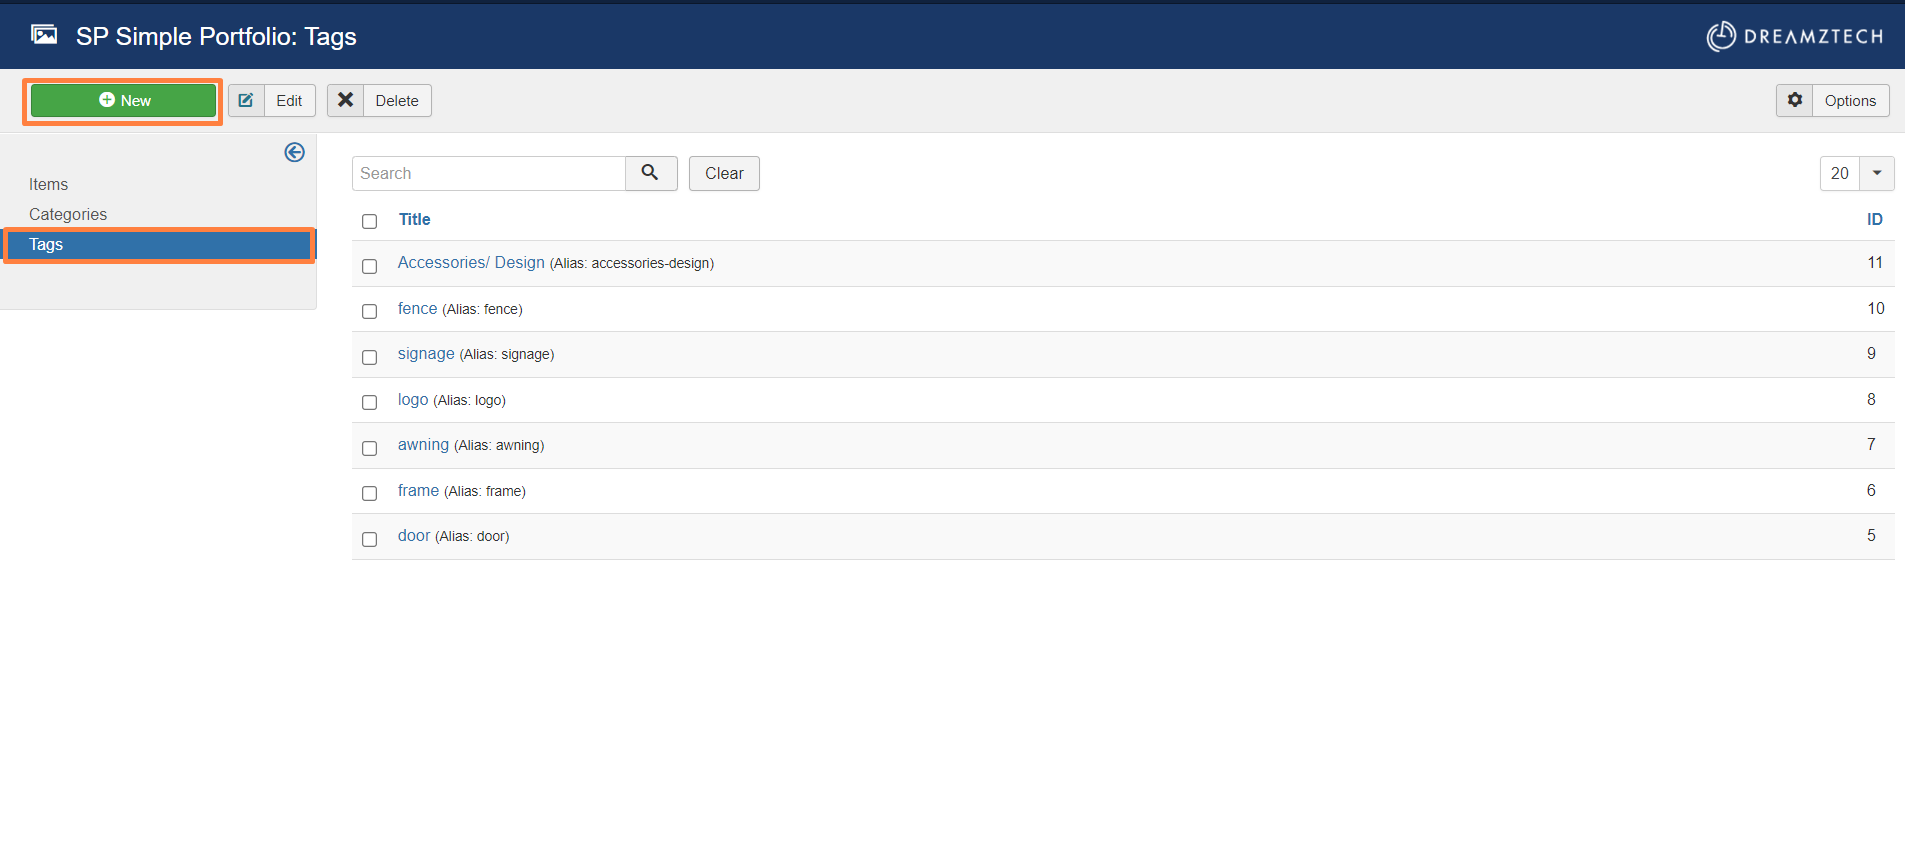Click the Options gear icon

tap(1795, 101)
